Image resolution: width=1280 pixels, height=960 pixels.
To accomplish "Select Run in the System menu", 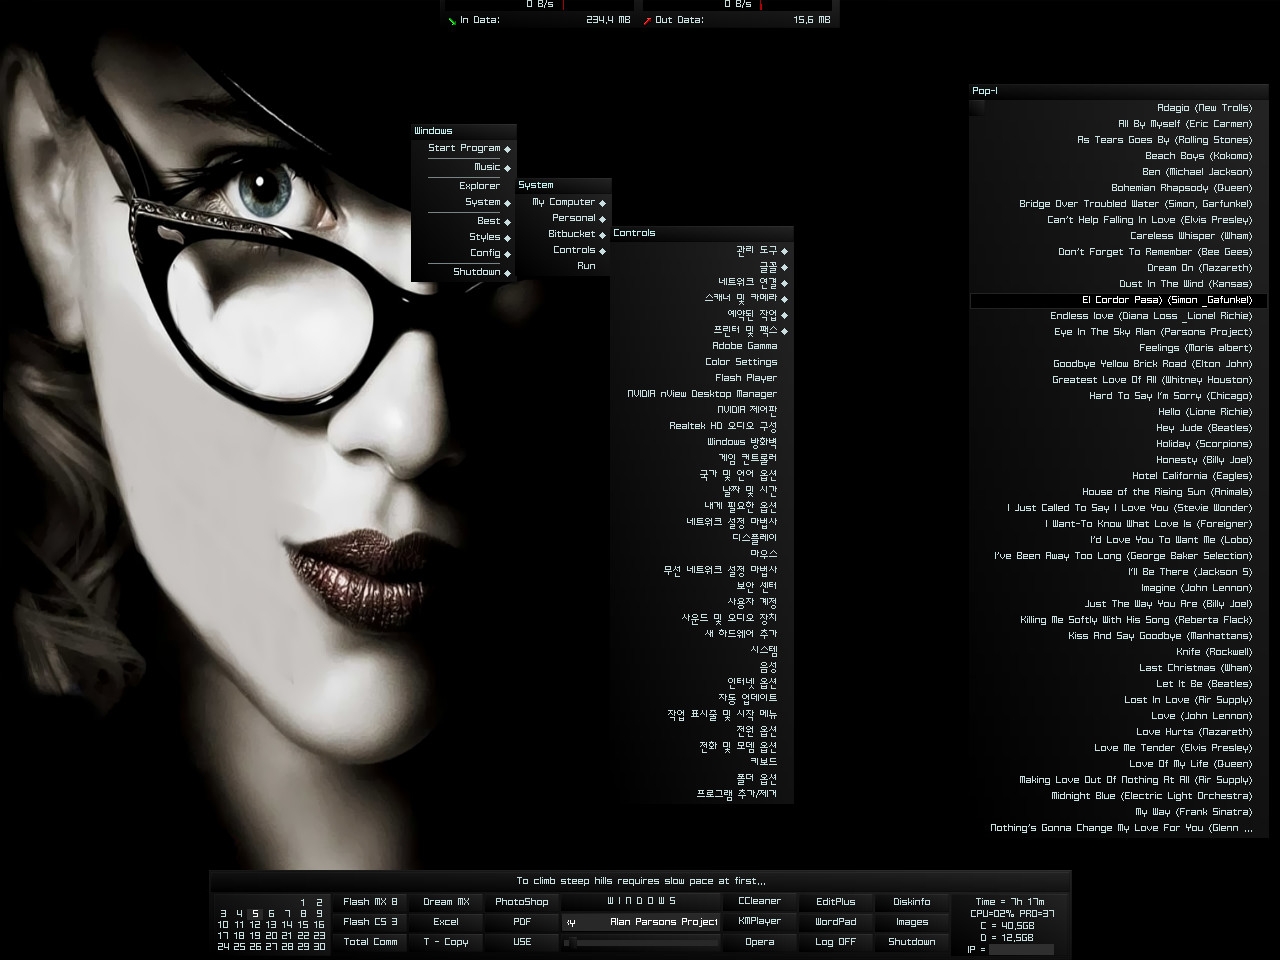I will click(586, 266).
